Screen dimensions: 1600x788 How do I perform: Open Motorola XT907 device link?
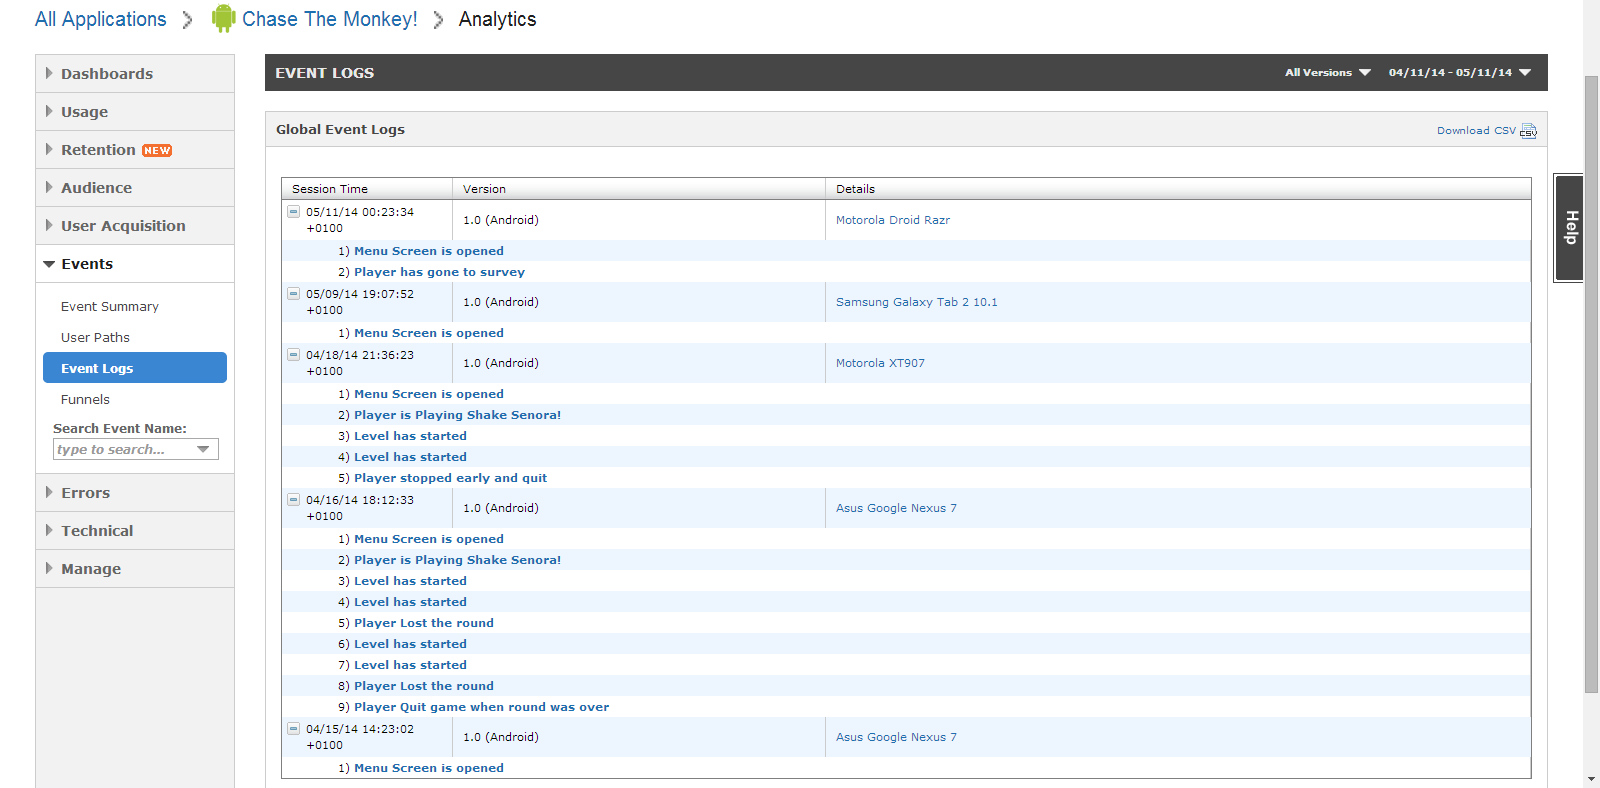[x=880, y=363]
